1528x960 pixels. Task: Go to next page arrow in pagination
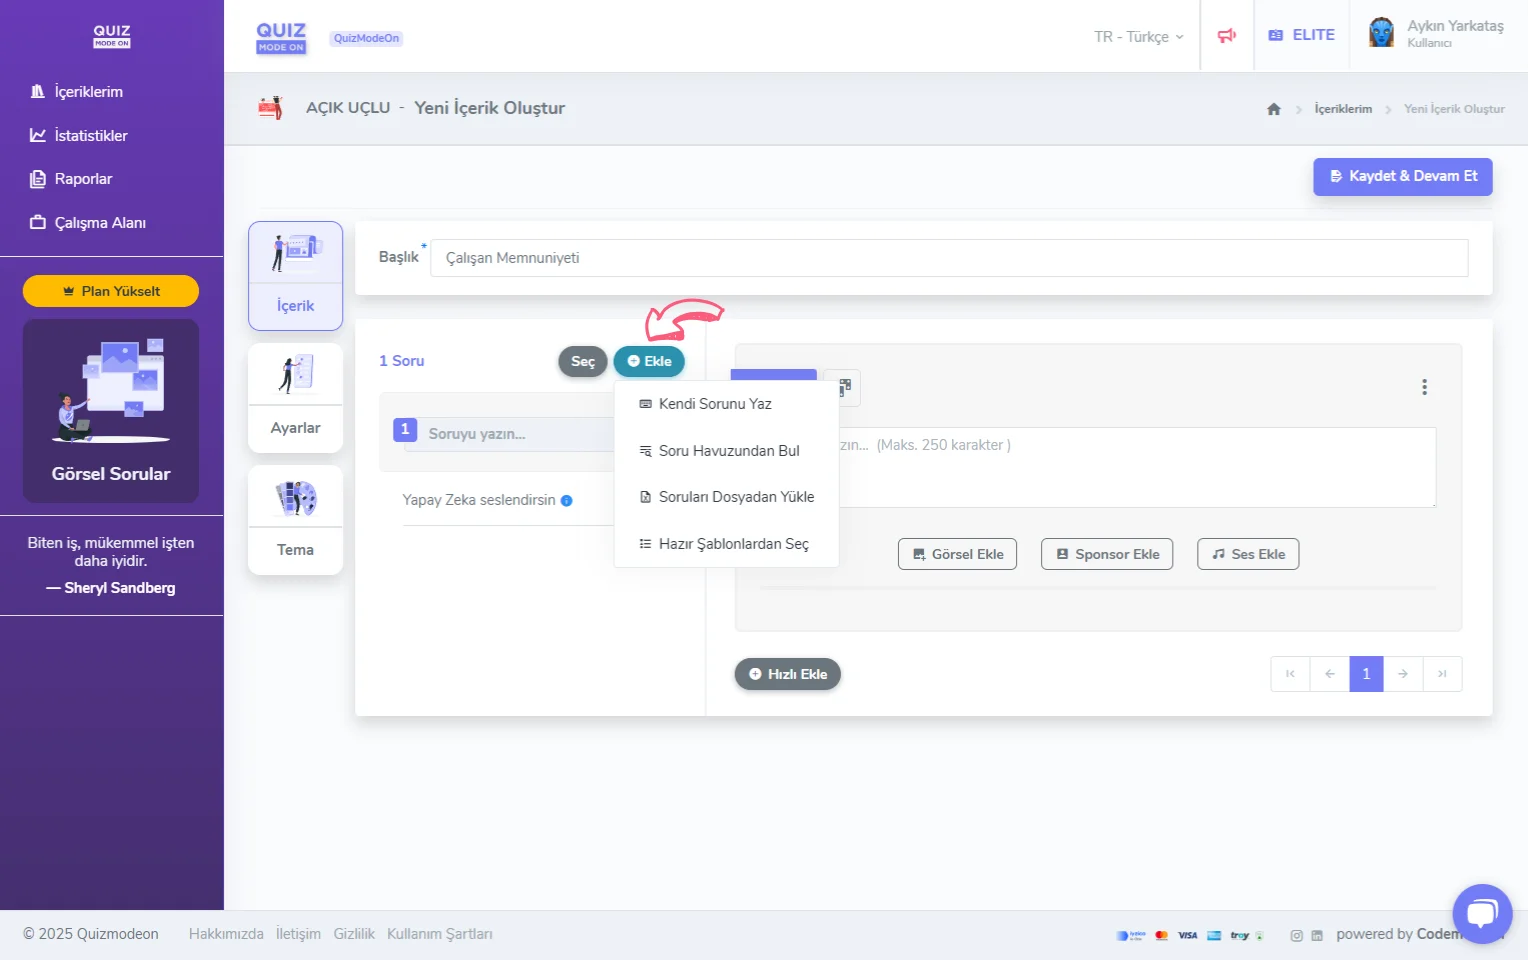[x=1402, y=674]
